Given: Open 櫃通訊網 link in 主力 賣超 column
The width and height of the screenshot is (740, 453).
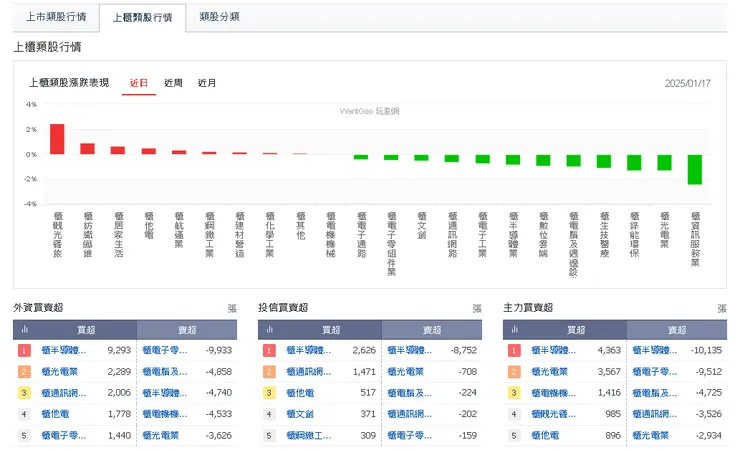Looking at the screenshot, I should 654,414.
